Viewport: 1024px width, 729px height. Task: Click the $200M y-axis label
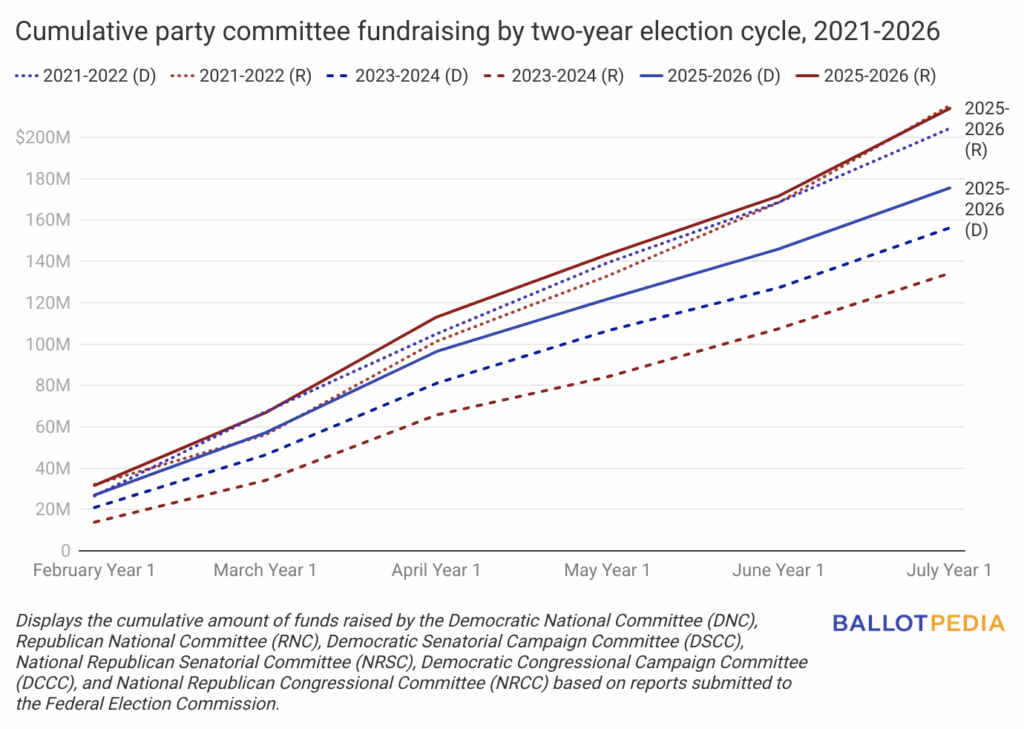pyautogui.click(x=43, y=137)
